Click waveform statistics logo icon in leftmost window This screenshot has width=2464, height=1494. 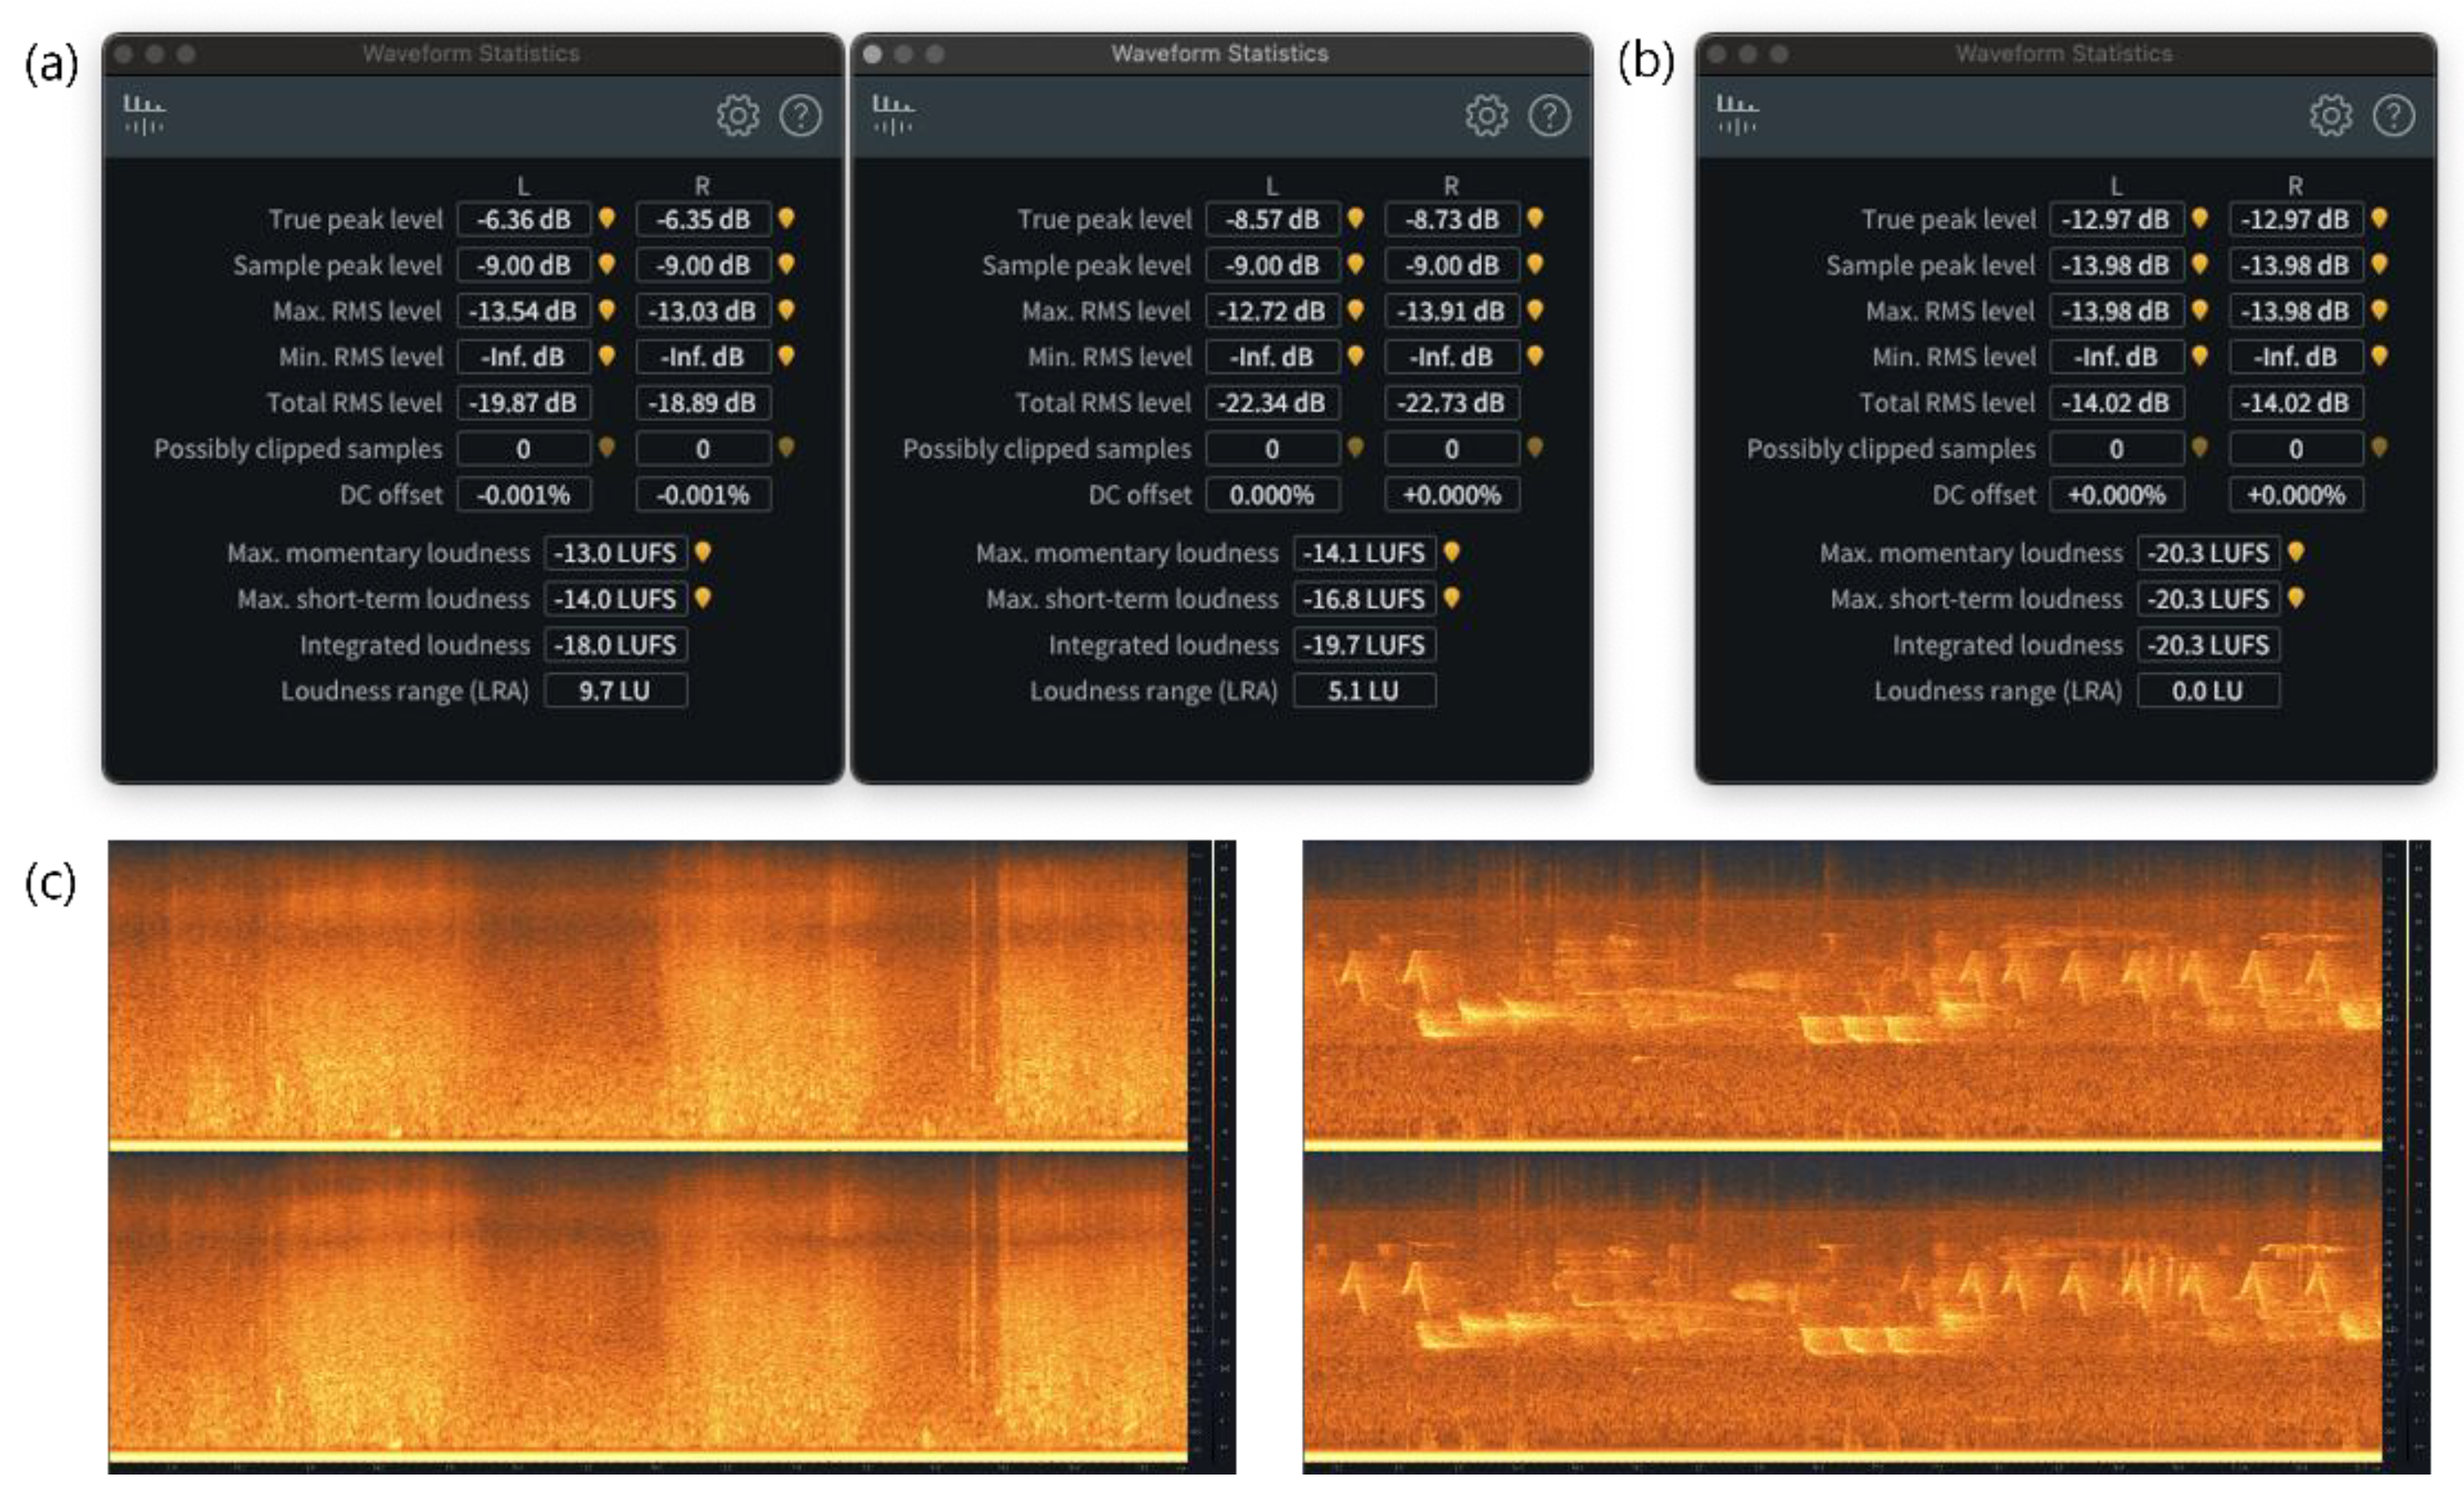[x=145, y=114]
